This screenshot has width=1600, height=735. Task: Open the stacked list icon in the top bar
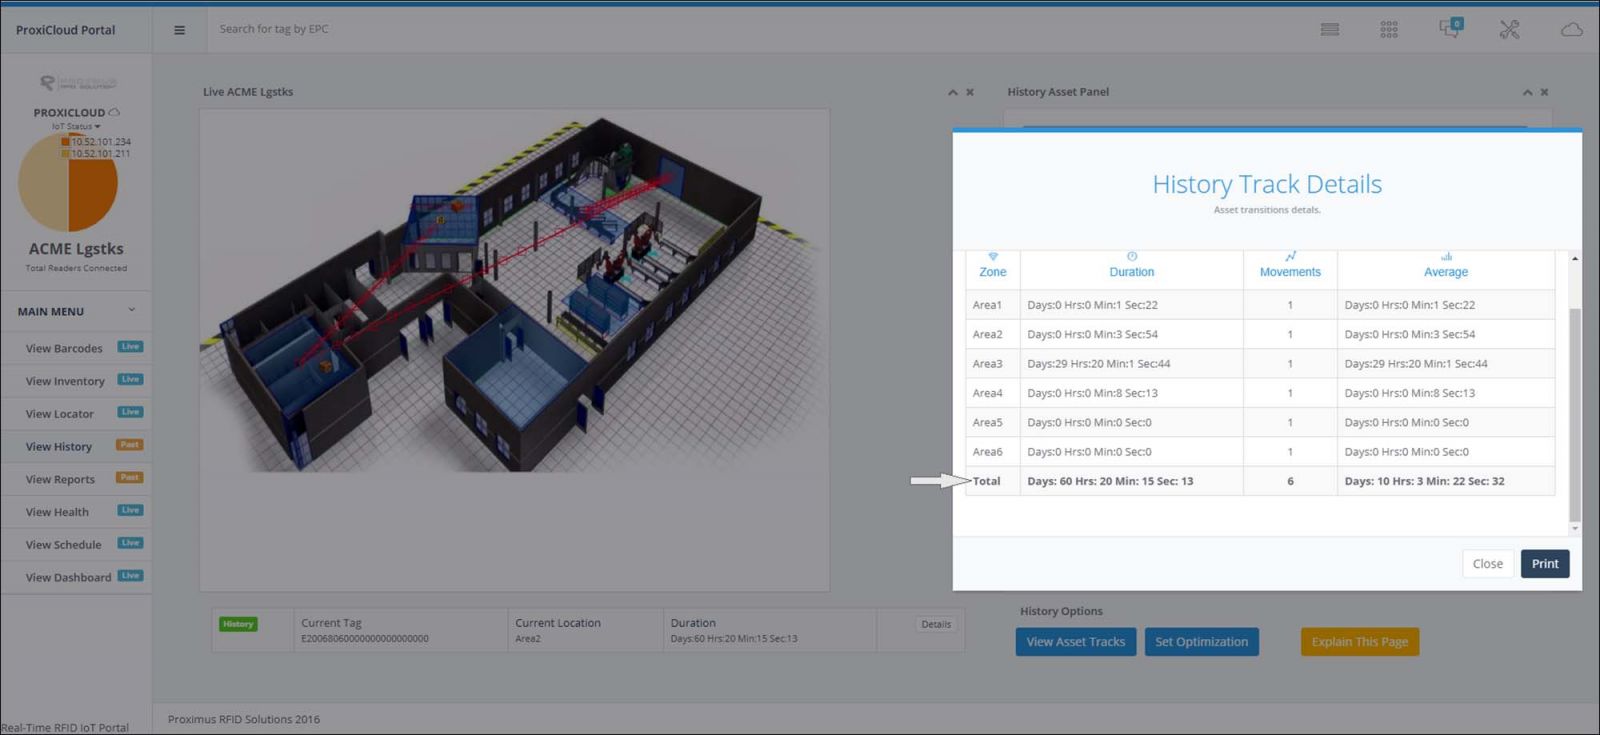click(x=1329, y=30)
